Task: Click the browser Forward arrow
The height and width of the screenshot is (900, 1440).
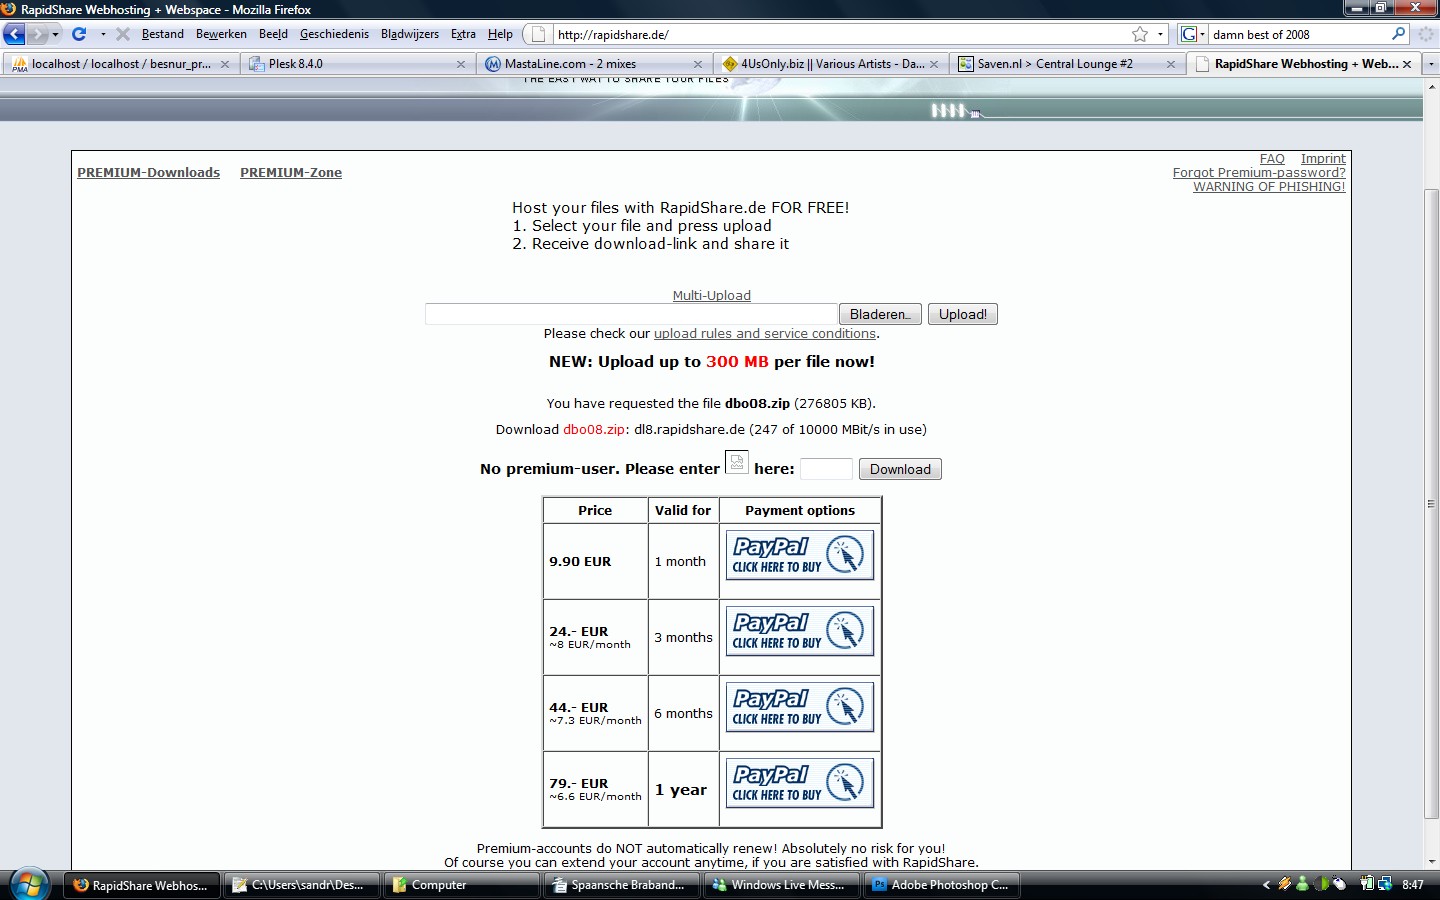Action: tap(37, 34)
